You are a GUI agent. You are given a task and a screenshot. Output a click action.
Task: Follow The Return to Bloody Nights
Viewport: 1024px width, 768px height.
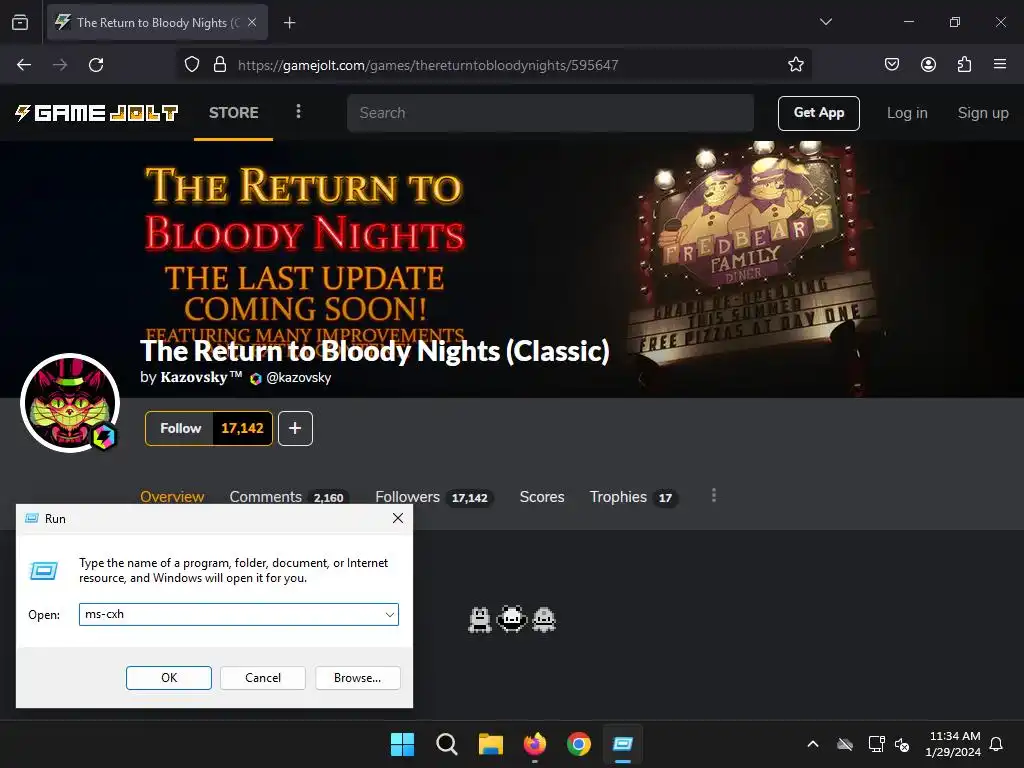click(x=180, y=428)
